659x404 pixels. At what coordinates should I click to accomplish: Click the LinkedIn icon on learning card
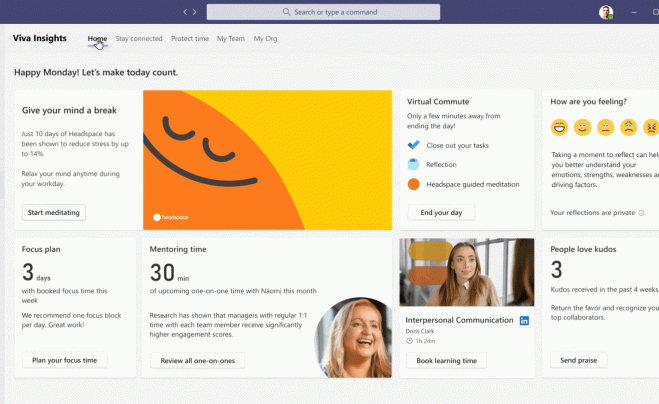pos(524,321)
